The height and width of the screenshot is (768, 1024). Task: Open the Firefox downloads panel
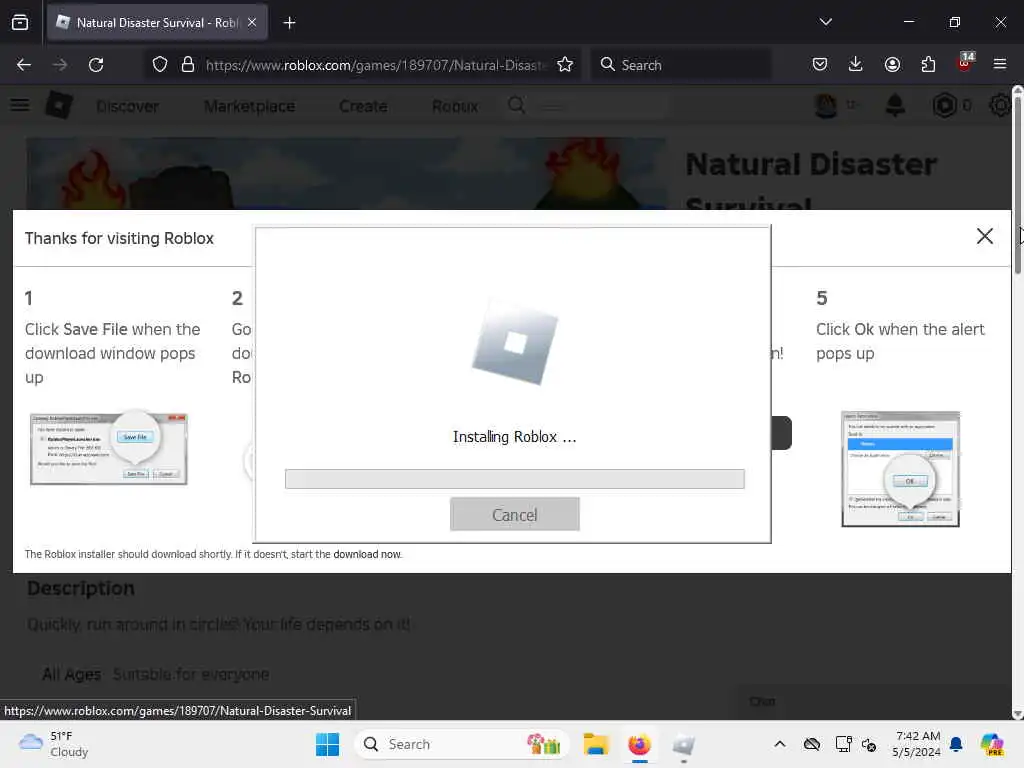click(856, 64)
